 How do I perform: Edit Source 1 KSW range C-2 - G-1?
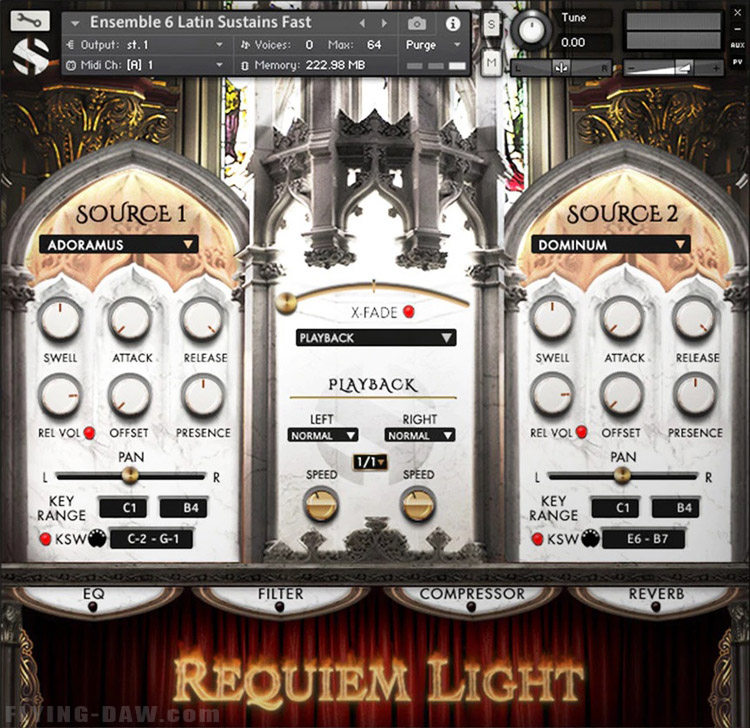click(152, 539)
